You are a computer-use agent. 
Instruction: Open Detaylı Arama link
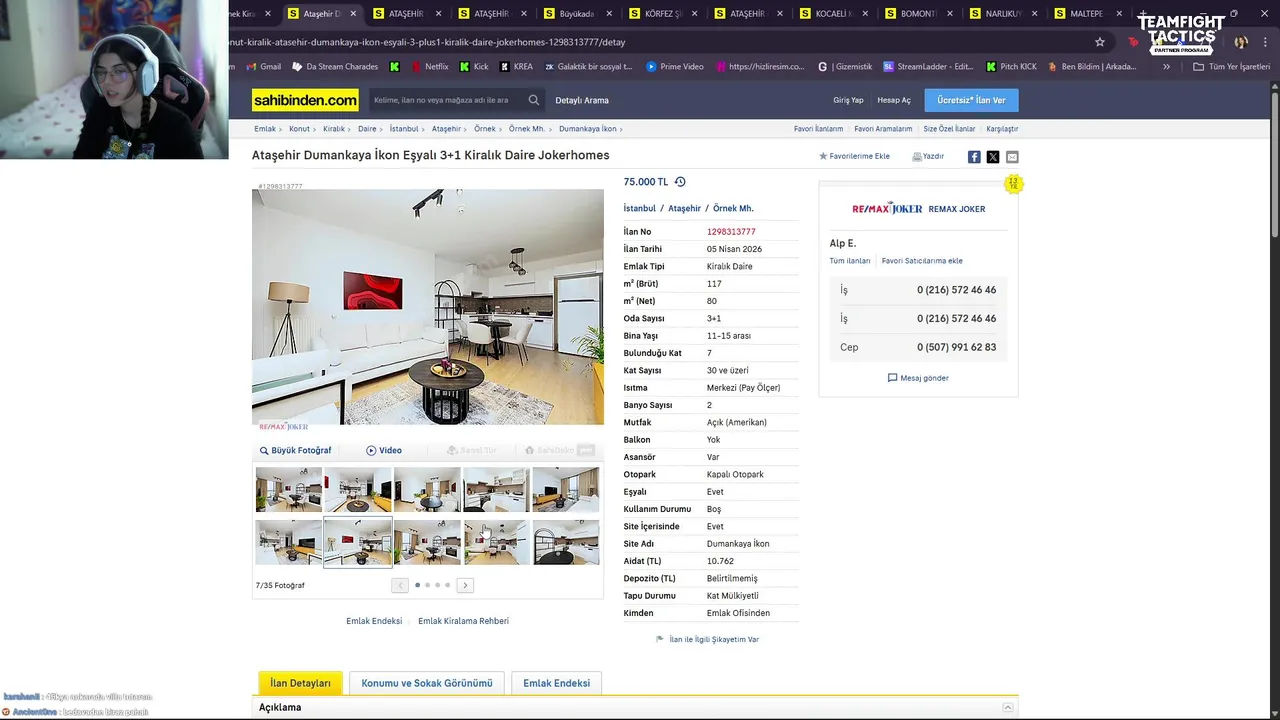point(582,100)
